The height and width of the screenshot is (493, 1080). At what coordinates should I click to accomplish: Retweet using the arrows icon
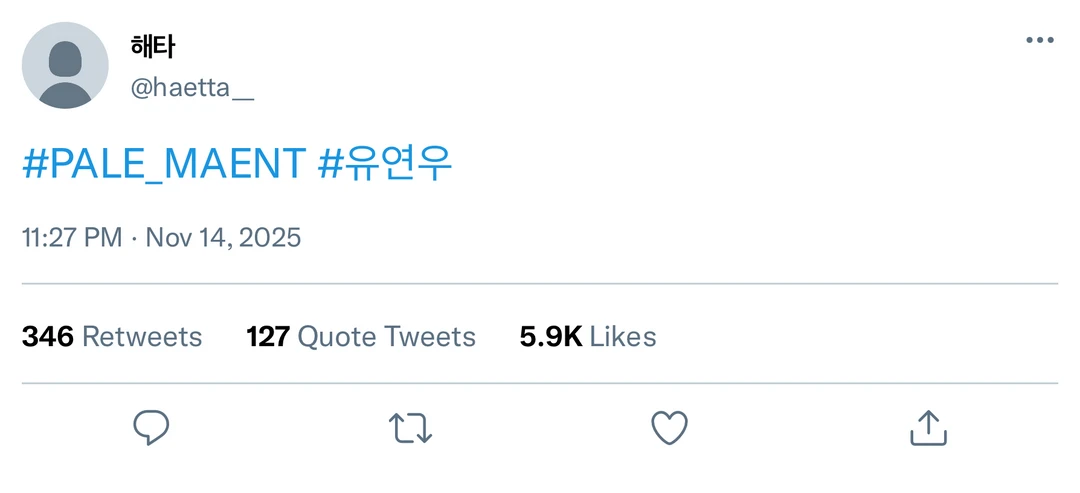pyautogui.click(x=410, y=428)
